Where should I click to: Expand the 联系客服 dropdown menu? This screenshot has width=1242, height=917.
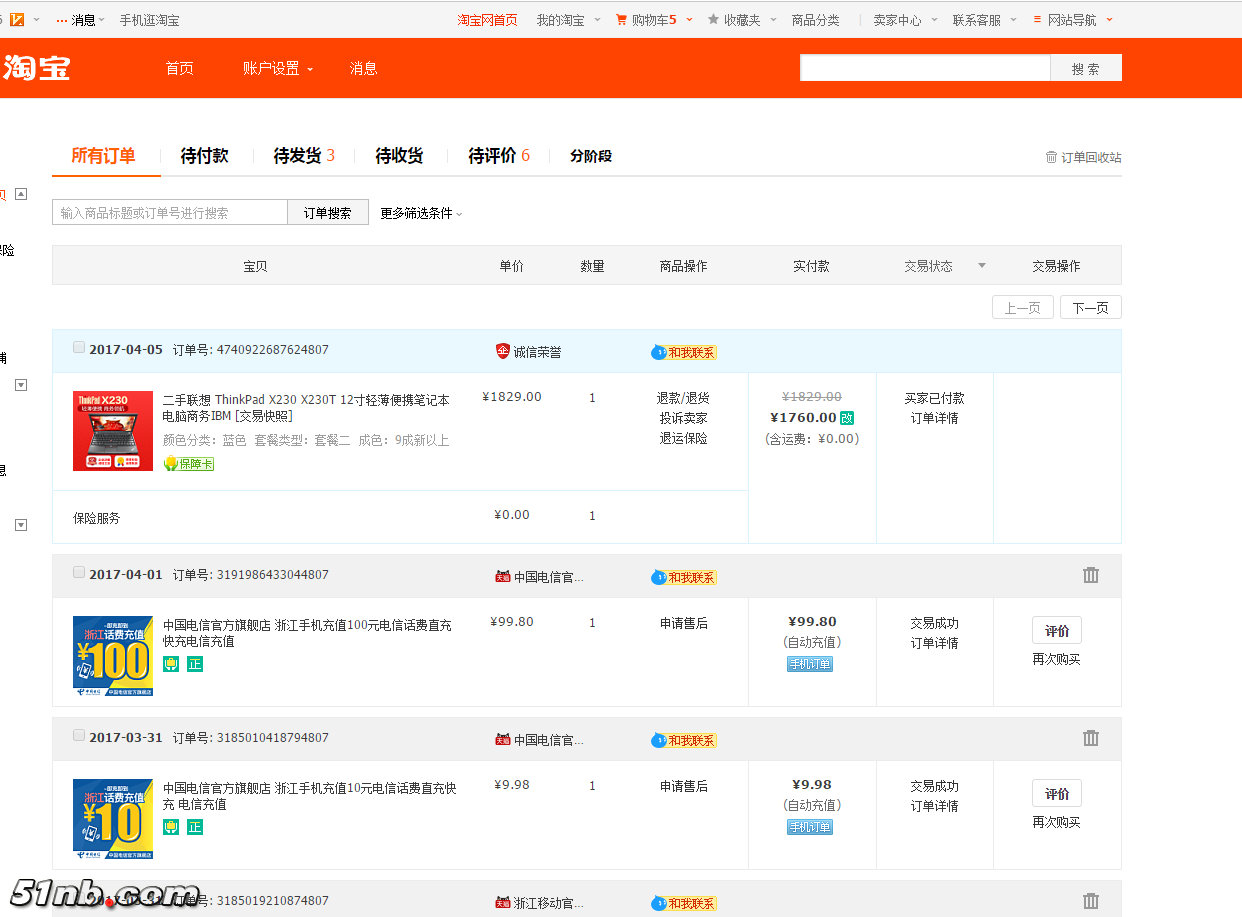[x=984, y=20]
